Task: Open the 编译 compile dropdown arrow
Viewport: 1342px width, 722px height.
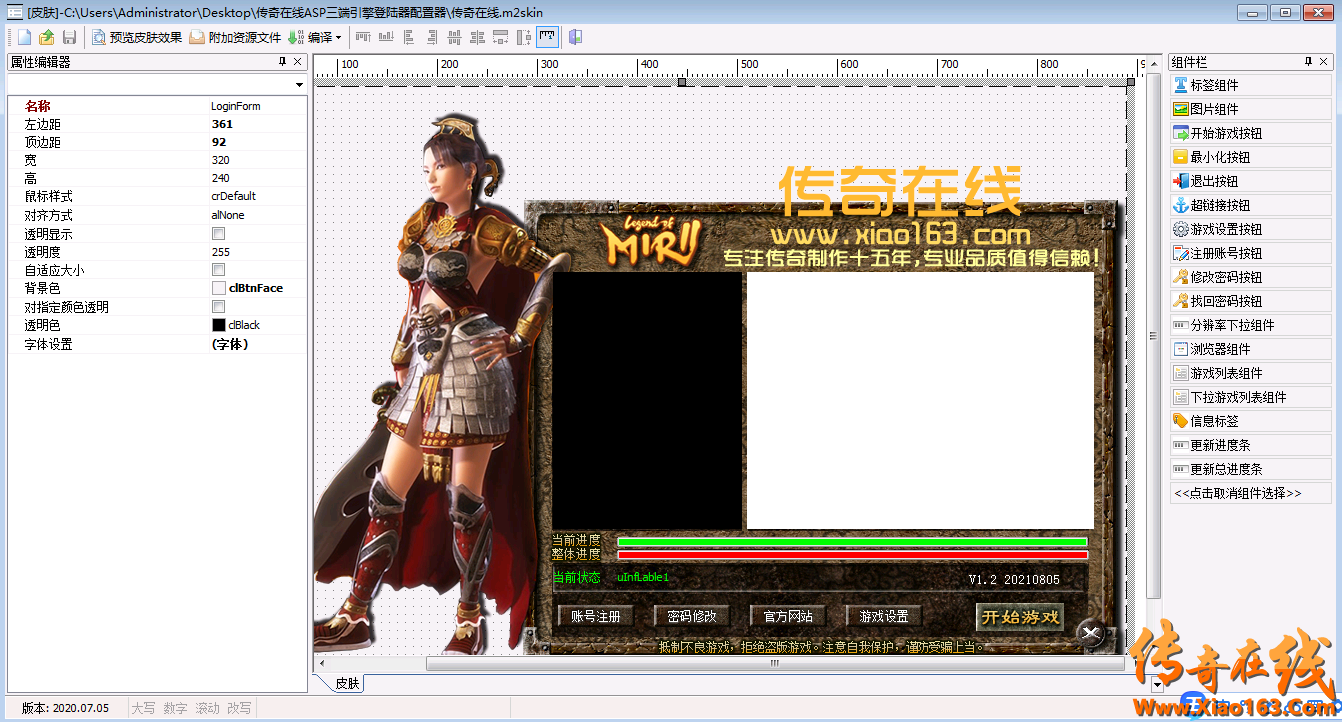Action: 338,38
